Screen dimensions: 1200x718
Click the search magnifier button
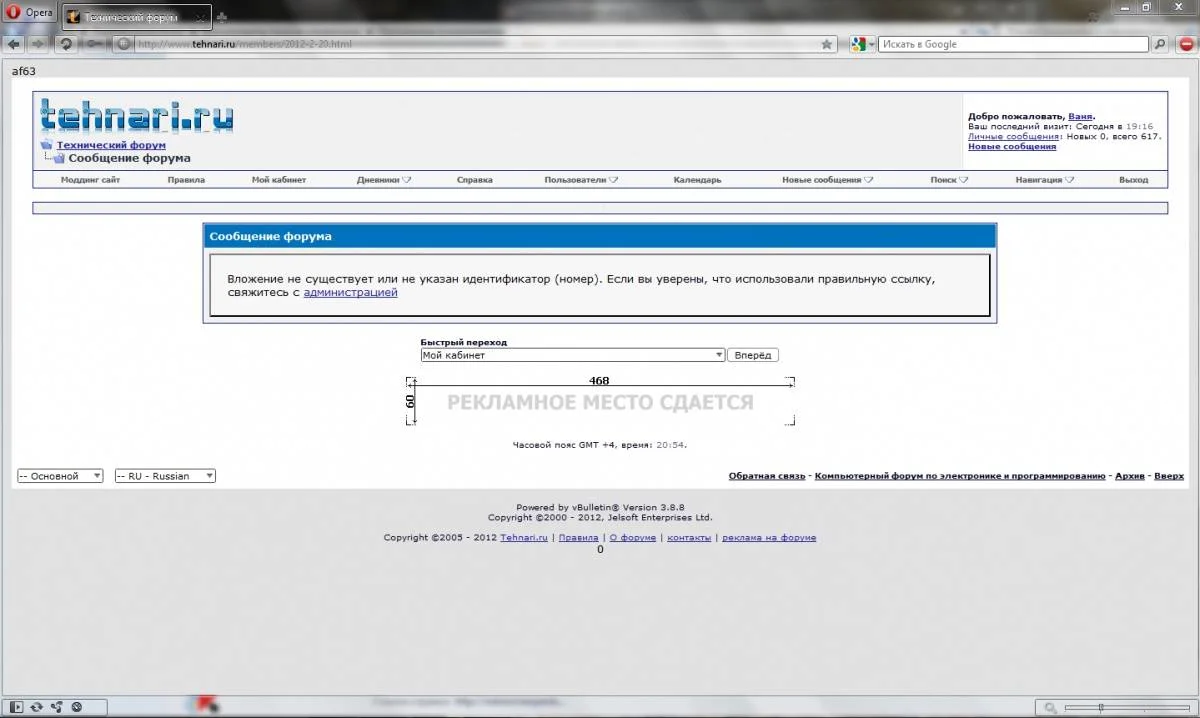[1160, 44]
